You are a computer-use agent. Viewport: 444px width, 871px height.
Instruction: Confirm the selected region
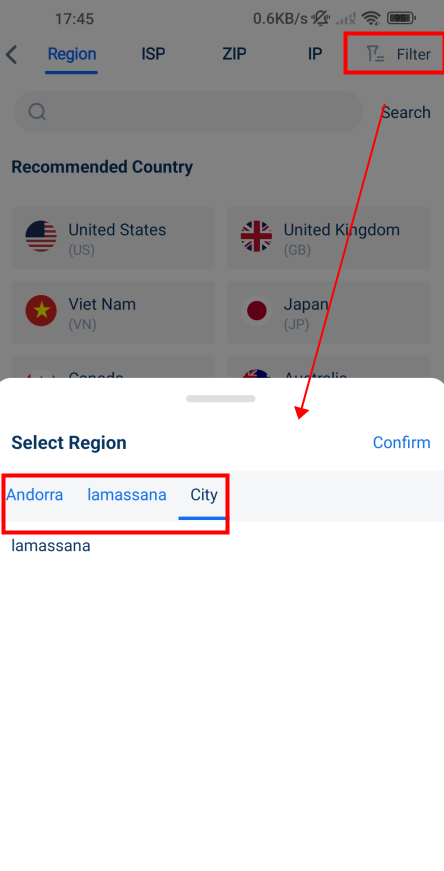401,443
